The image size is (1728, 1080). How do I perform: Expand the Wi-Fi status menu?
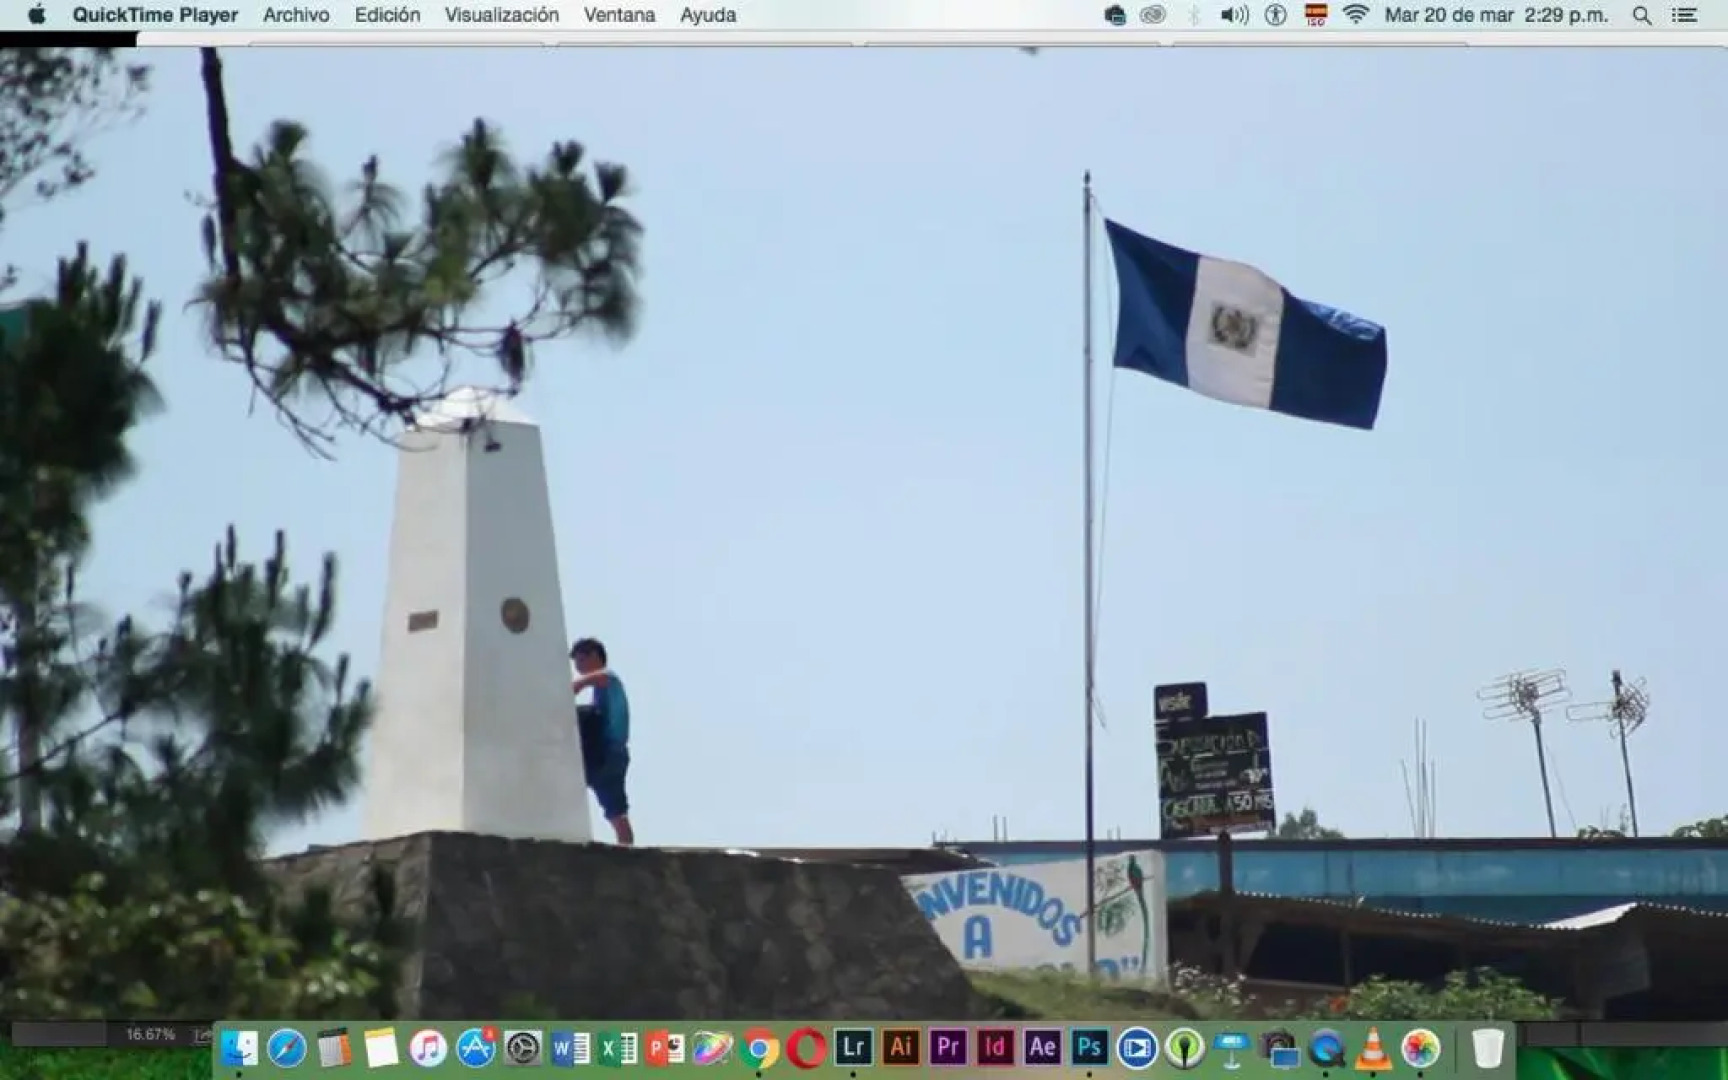click(1355, 15)
